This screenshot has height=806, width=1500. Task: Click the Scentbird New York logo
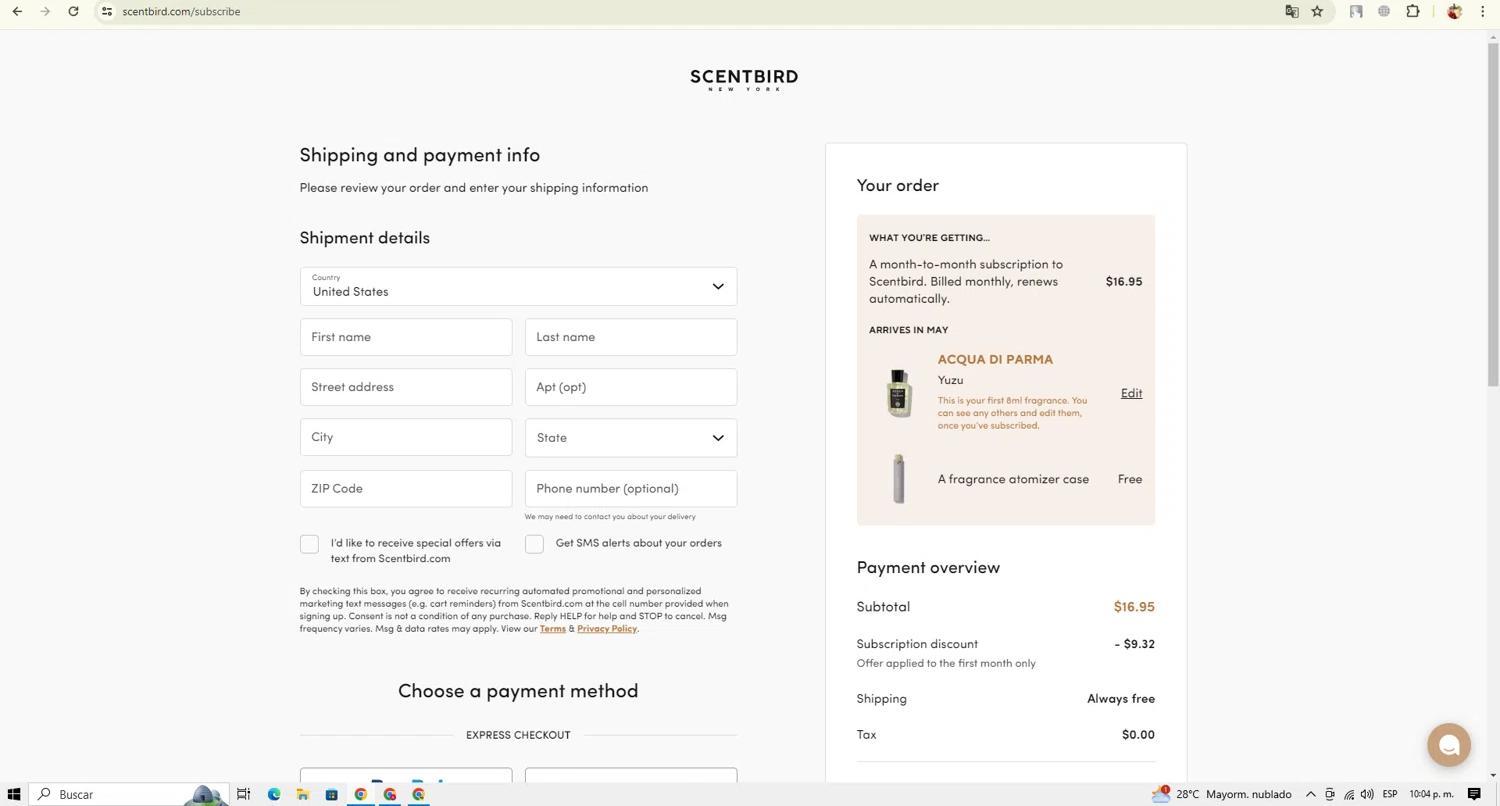click(744, 79)
